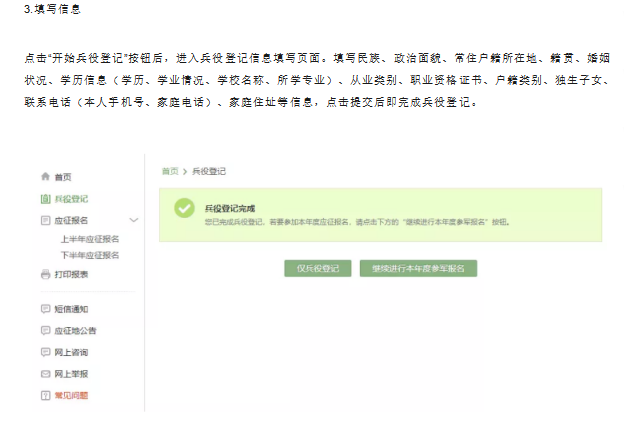Click the green success checkmark icon
The width and height of the screenshot is (624, 435).
coord(183,208)
